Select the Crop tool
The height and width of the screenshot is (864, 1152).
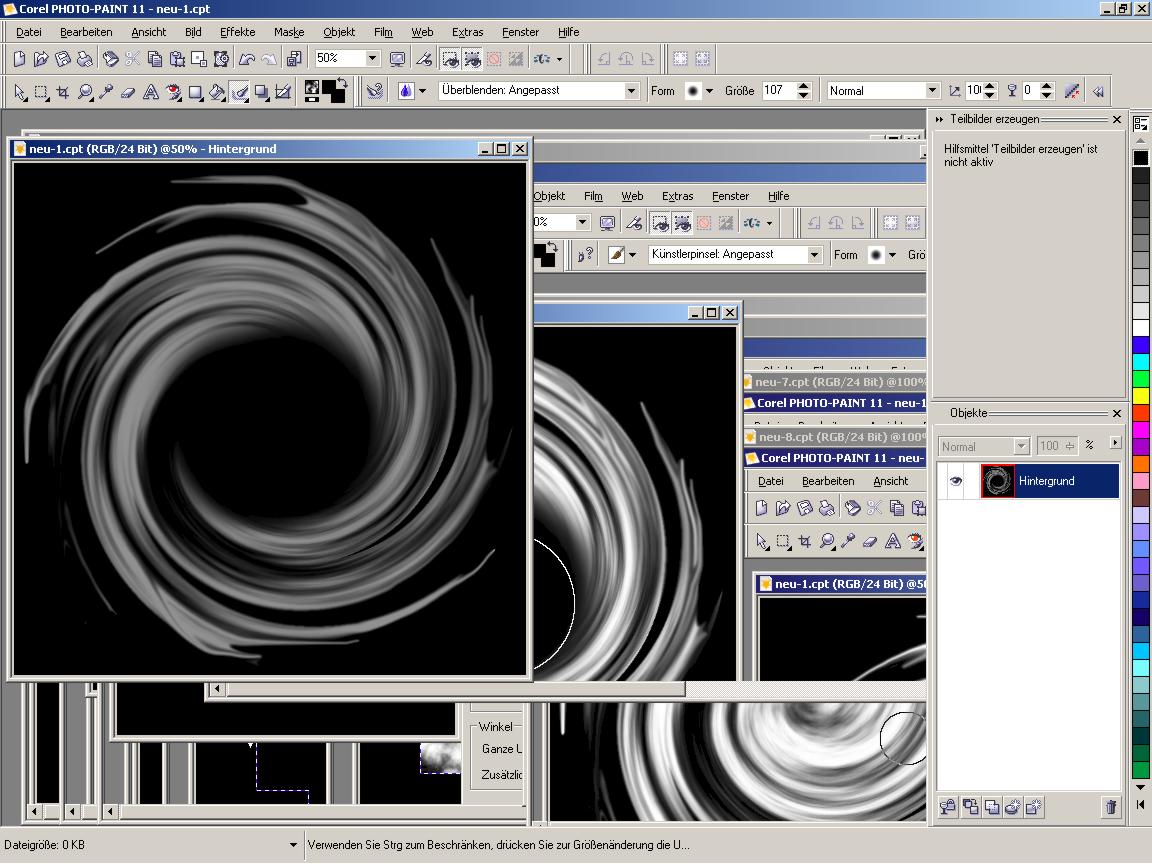pyautogui.click(x=63, y=92)
